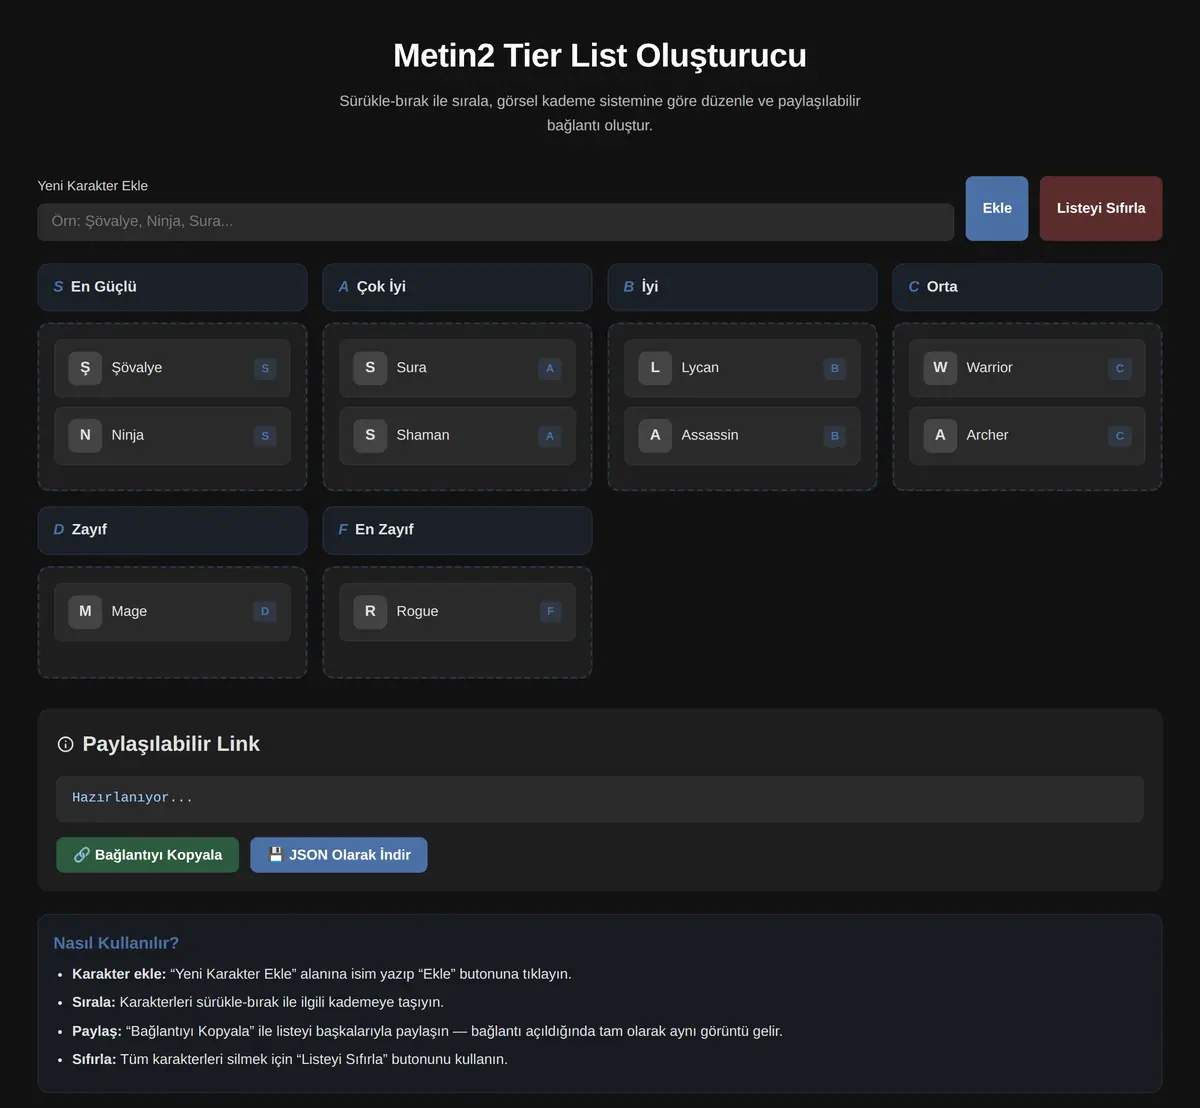
Task: Click the info icon beside Paylaşılabilir Link
Action: click(66, 744)
